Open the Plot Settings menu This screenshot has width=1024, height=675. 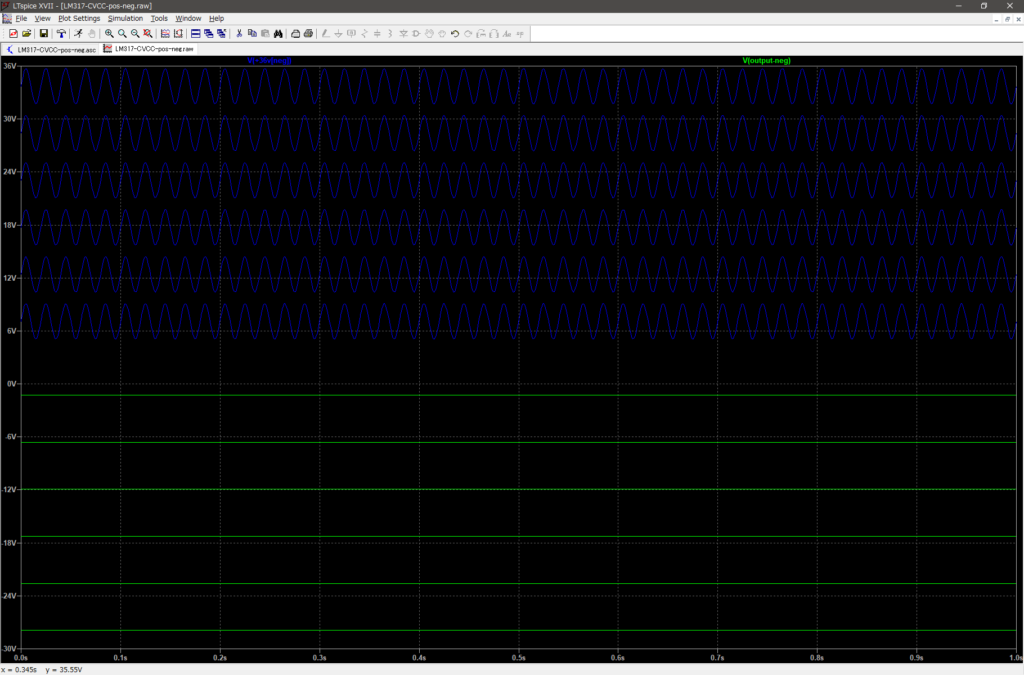click(79, 18)
